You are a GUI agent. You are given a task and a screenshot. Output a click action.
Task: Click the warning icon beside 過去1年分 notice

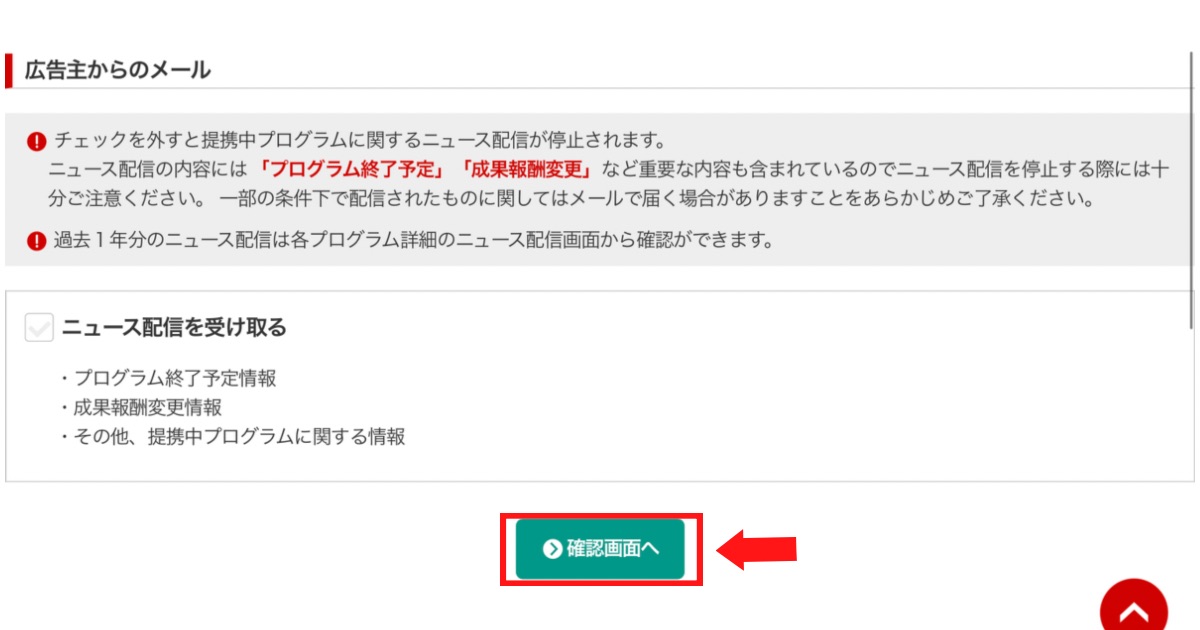pos(37,240)
